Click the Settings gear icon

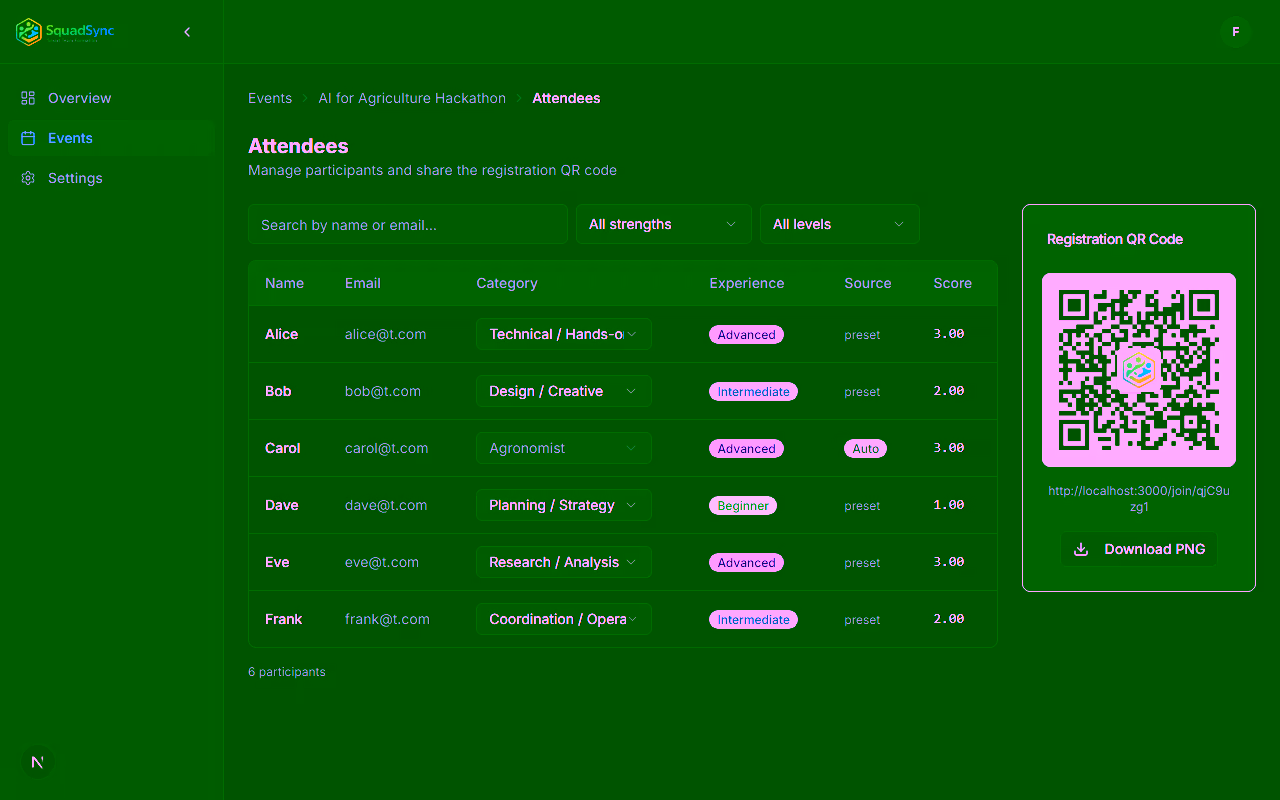pos(28,178)
